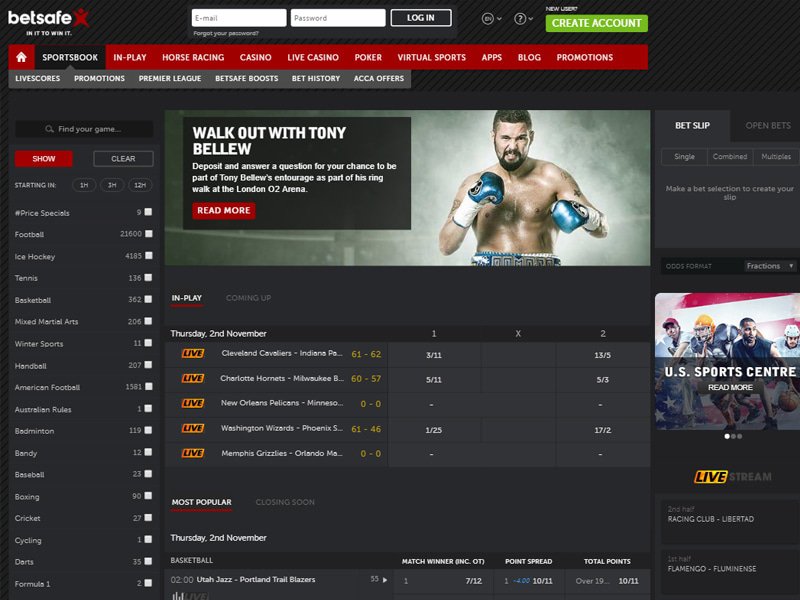Image resolution: width=800 pixels, height=600 pixels.
Task: Open the Livescores submenu link
Action: [x=38, y=79]
